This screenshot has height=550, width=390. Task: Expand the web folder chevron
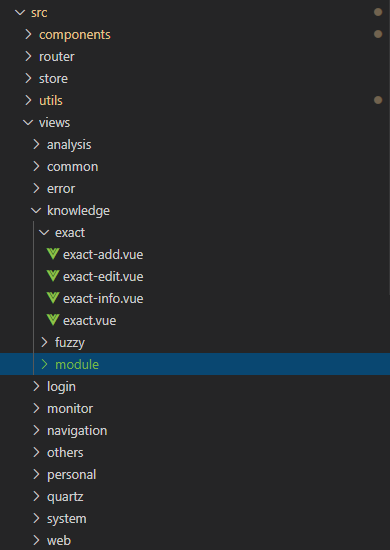pos(36,540)
